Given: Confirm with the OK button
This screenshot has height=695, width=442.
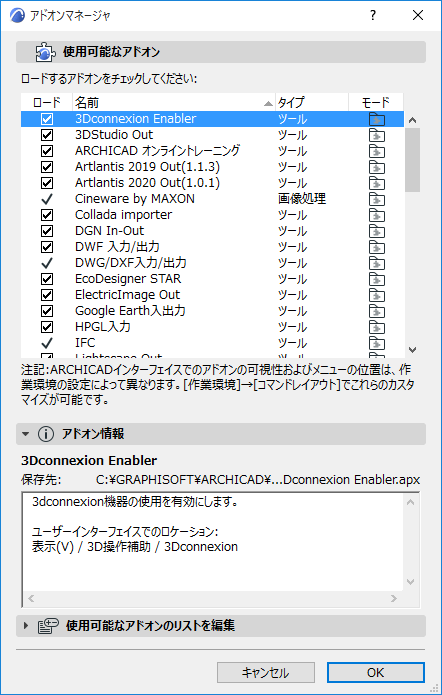Looking at the screenshot, I should click(x=376, y=672).
